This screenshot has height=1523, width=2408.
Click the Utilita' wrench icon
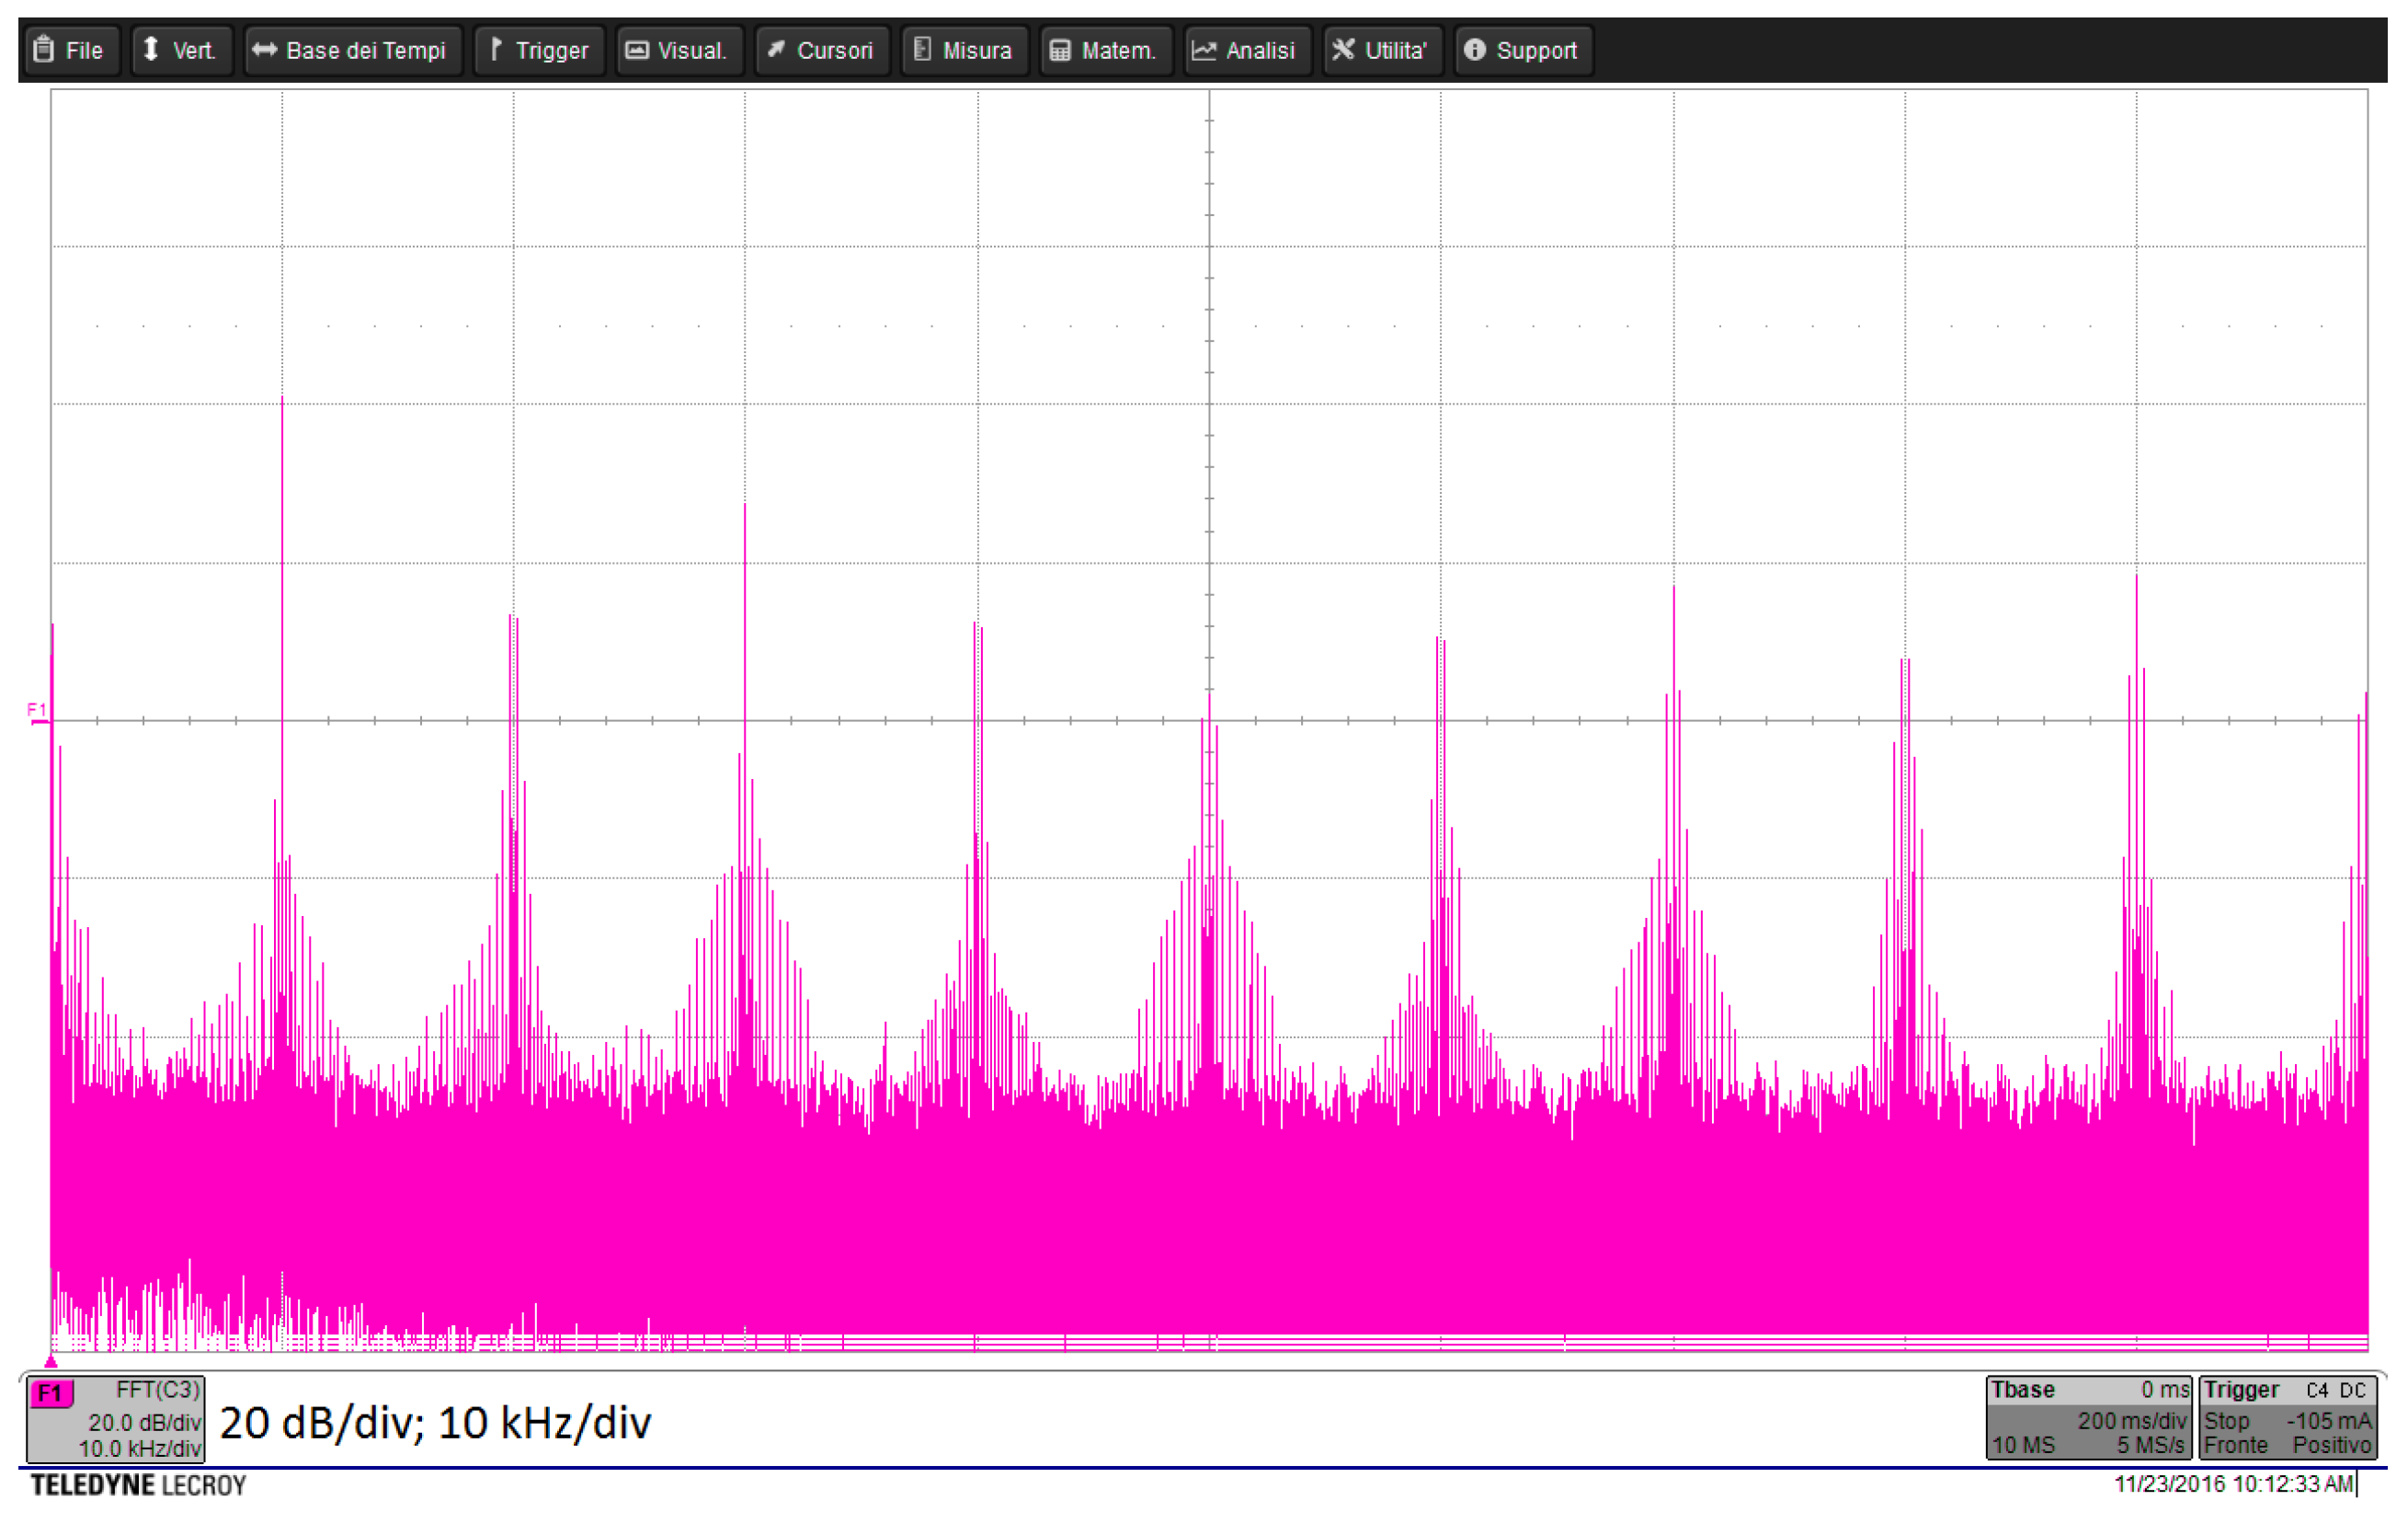(1343, 49)
